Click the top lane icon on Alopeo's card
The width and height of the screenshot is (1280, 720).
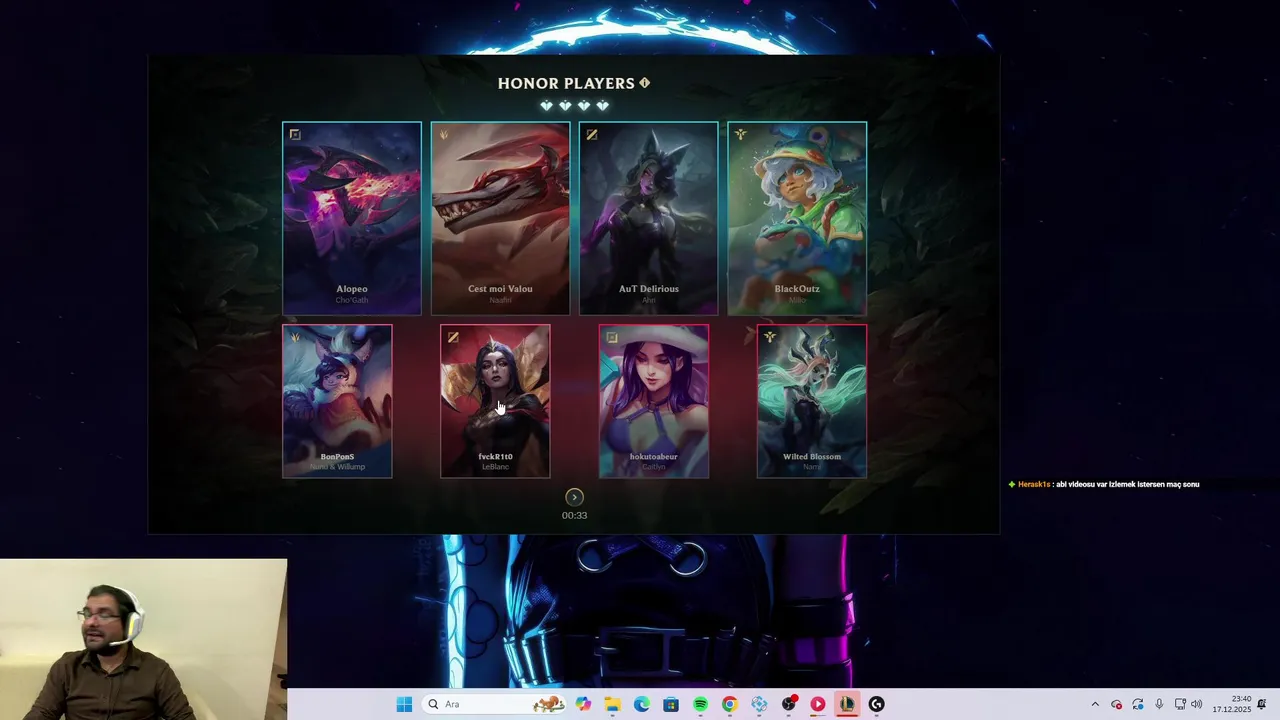294,134
